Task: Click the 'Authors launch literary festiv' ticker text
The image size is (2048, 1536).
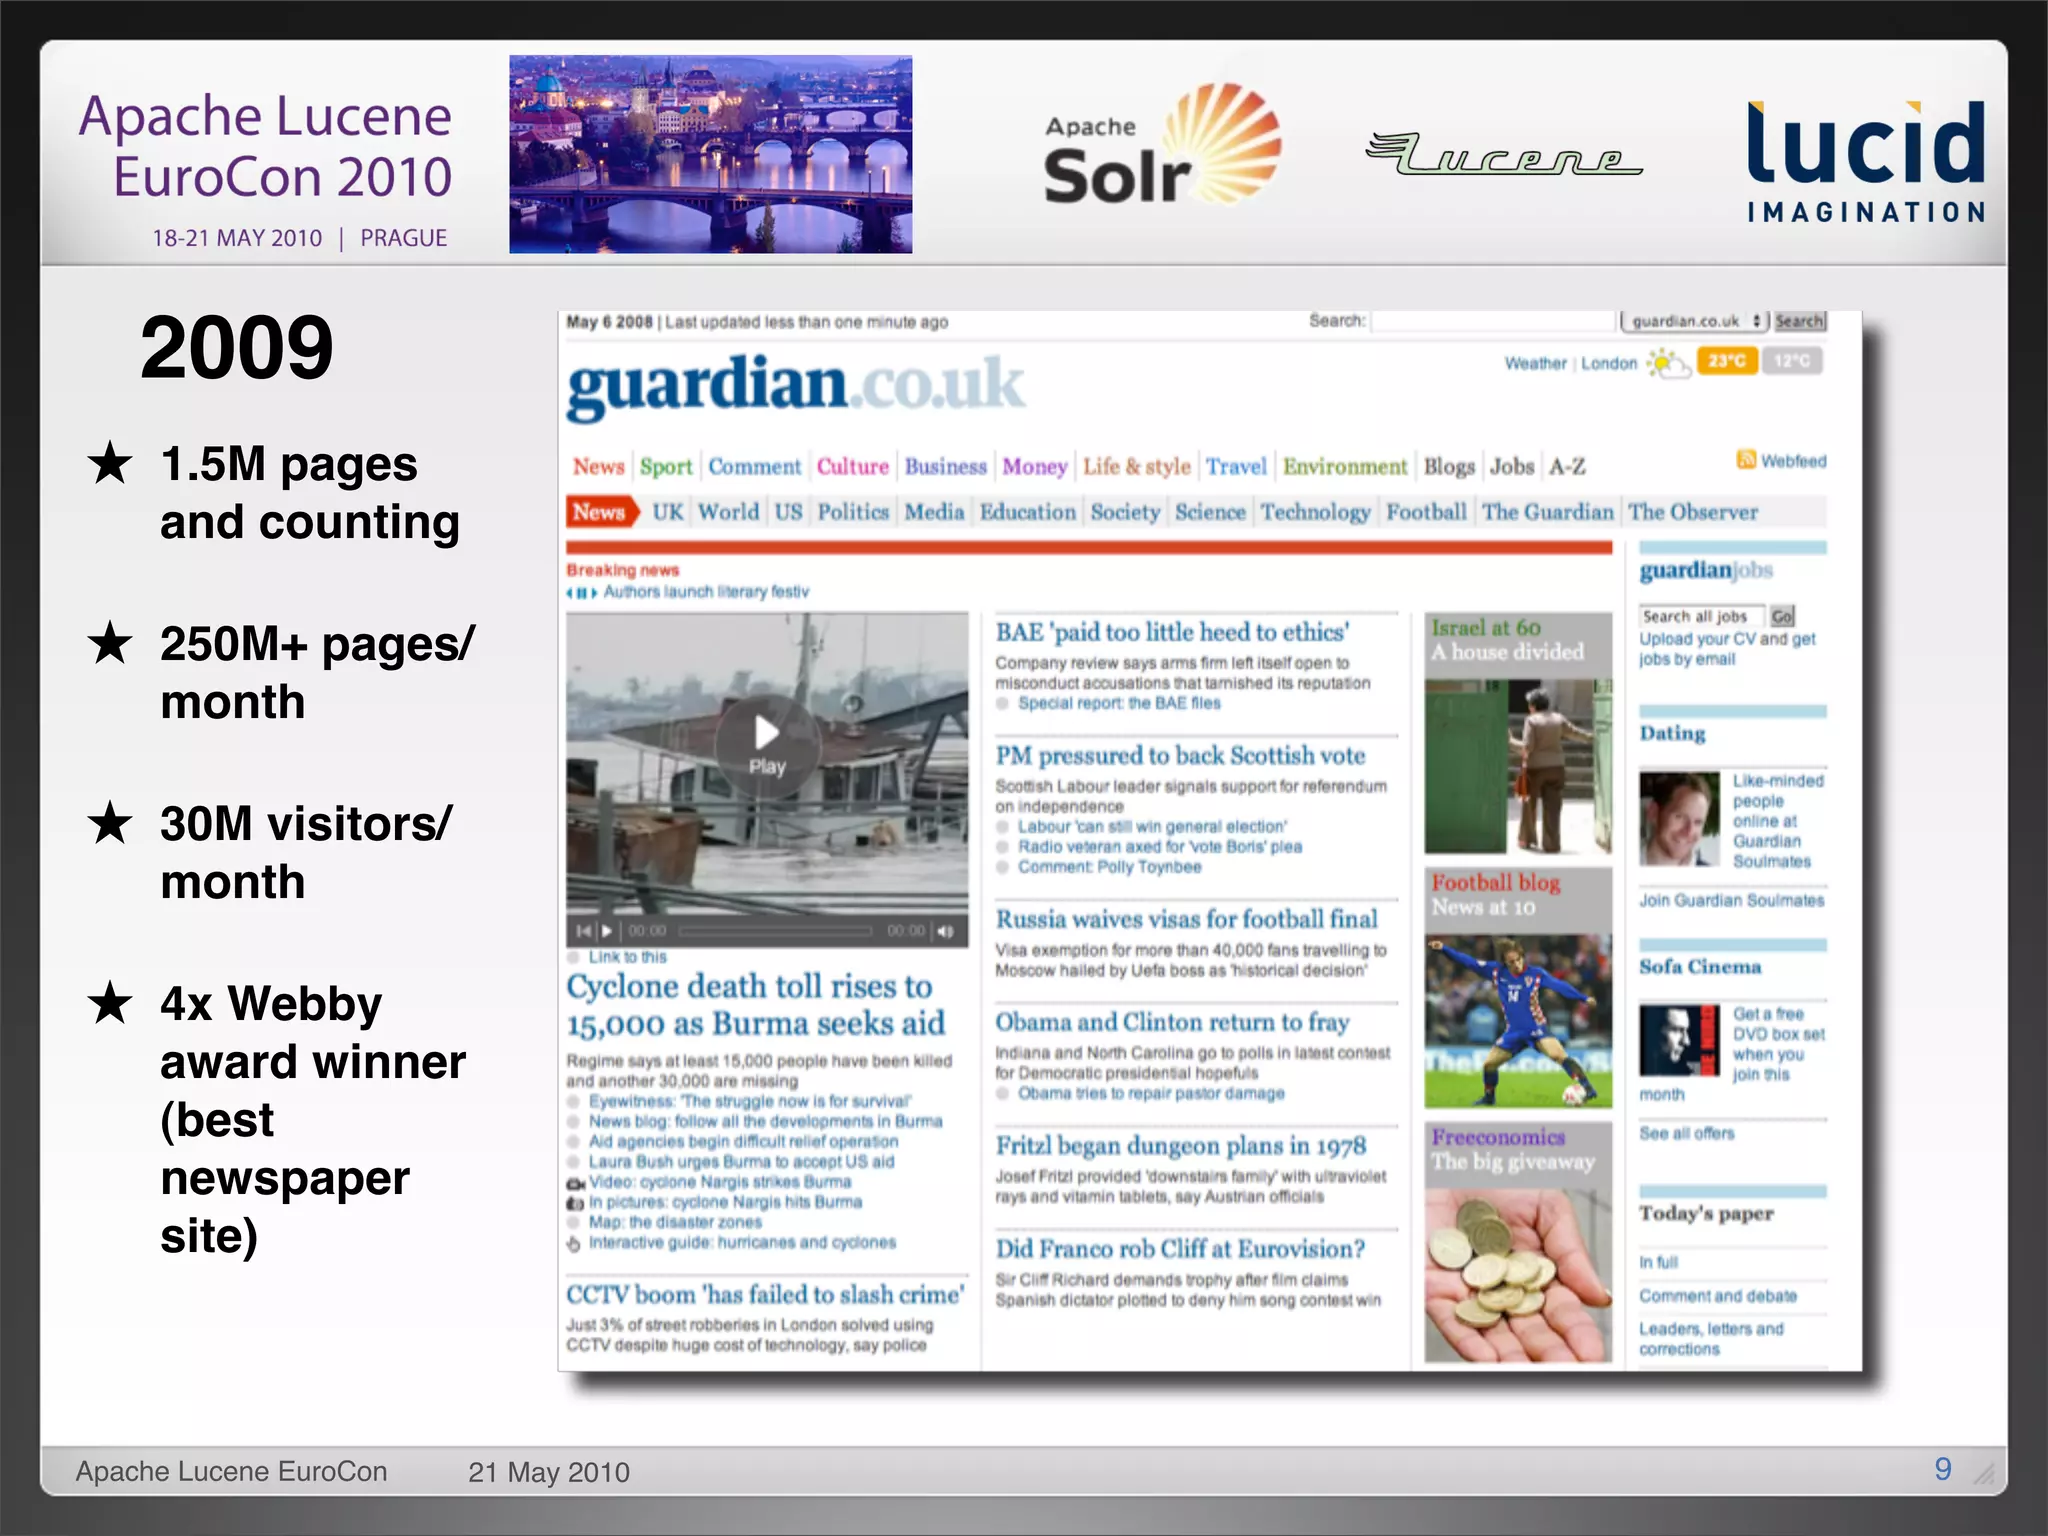Action: tap(706, 592)
